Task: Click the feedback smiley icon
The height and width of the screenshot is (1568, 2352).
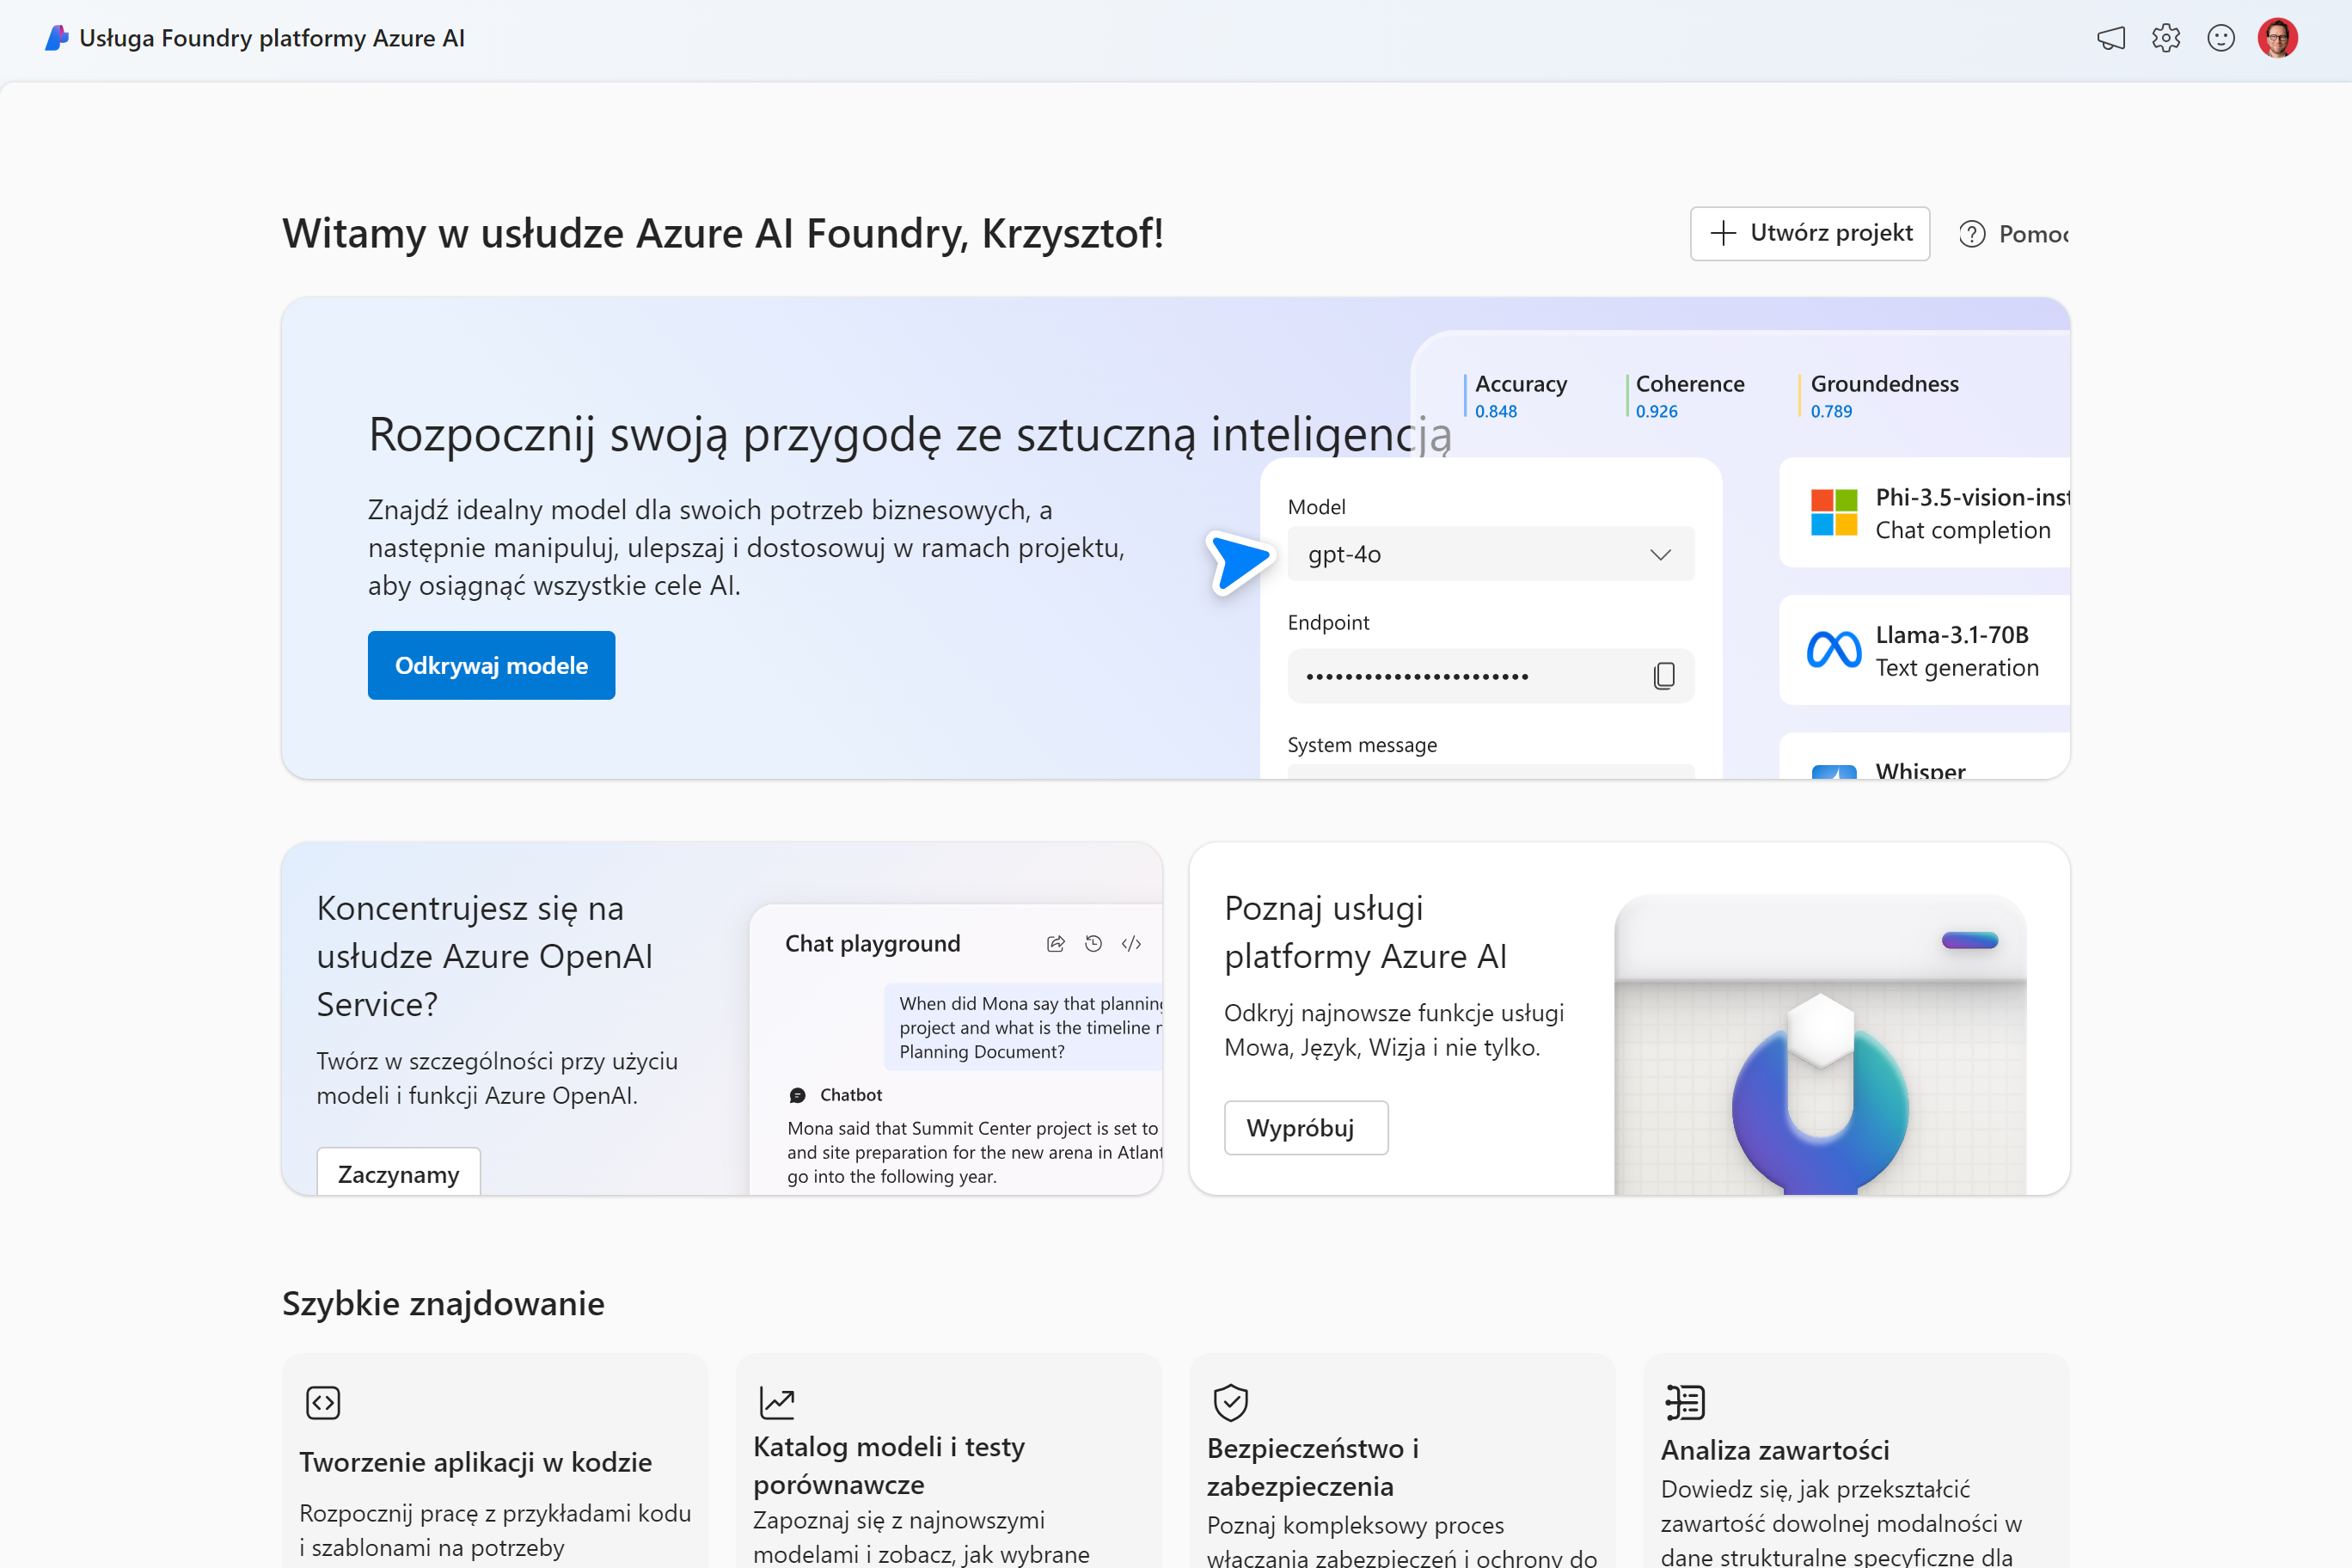Action: click(x=2221, y=38)
